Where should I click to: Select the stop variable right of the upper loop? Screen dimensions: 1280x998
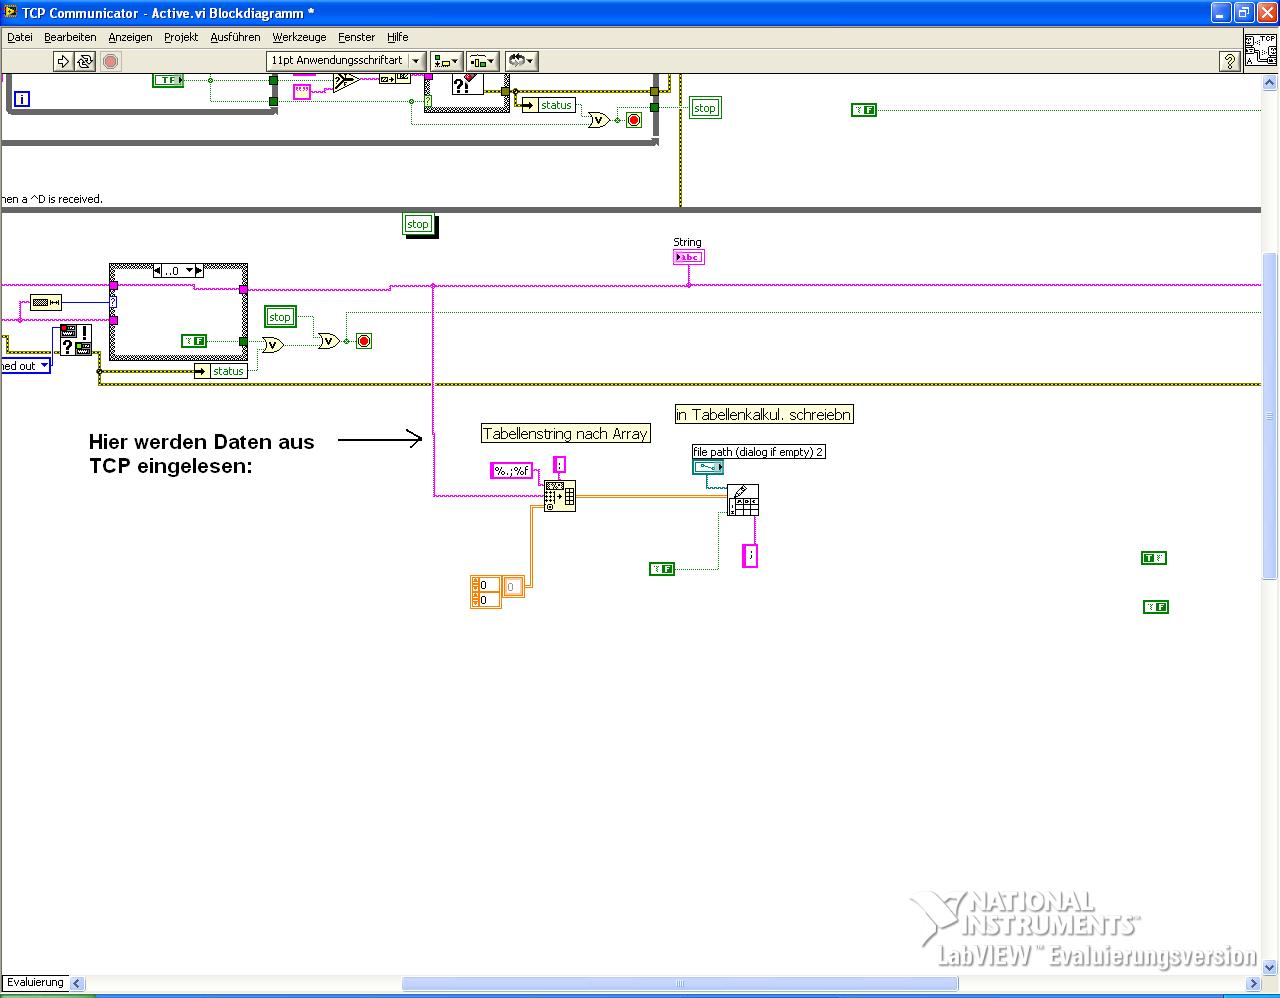click(705, 108)
